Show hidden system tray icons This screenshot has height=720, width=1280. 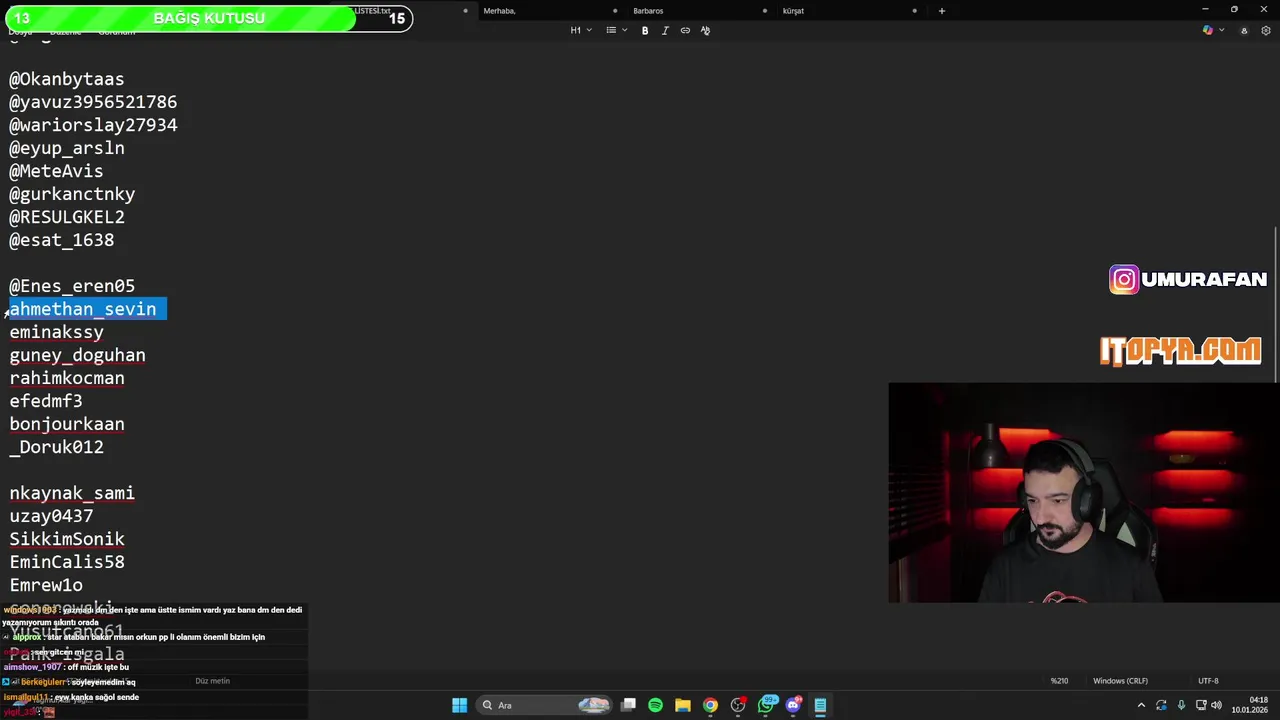[x=1141, y=705]
